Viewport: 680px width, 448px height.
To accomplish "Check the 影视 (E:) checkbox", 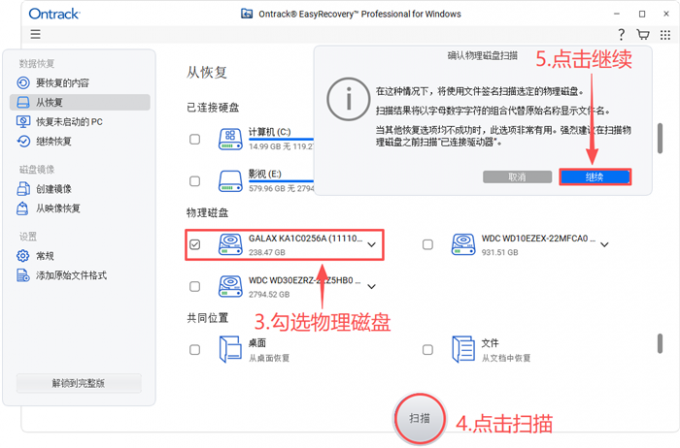I will click(195, 181).
